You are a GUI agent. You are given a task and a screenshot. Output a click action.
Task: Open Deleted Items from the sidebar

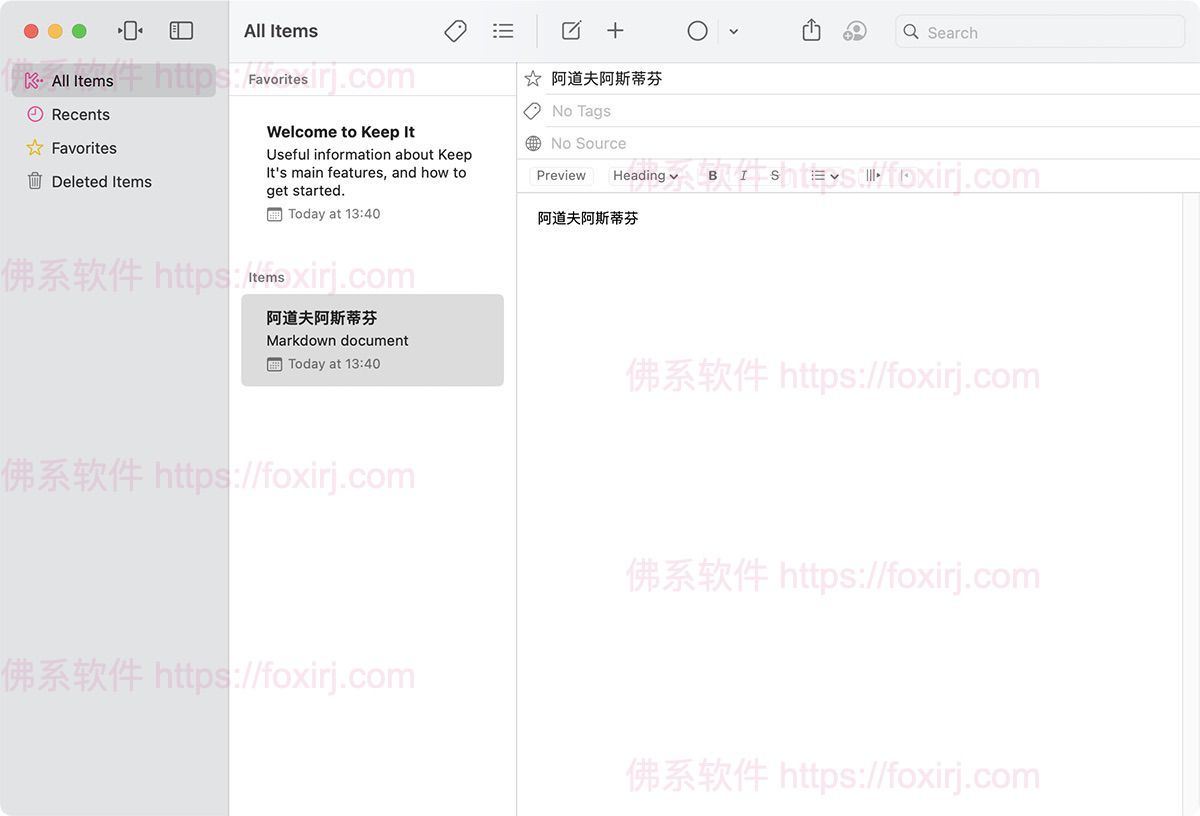pos(102,181)
